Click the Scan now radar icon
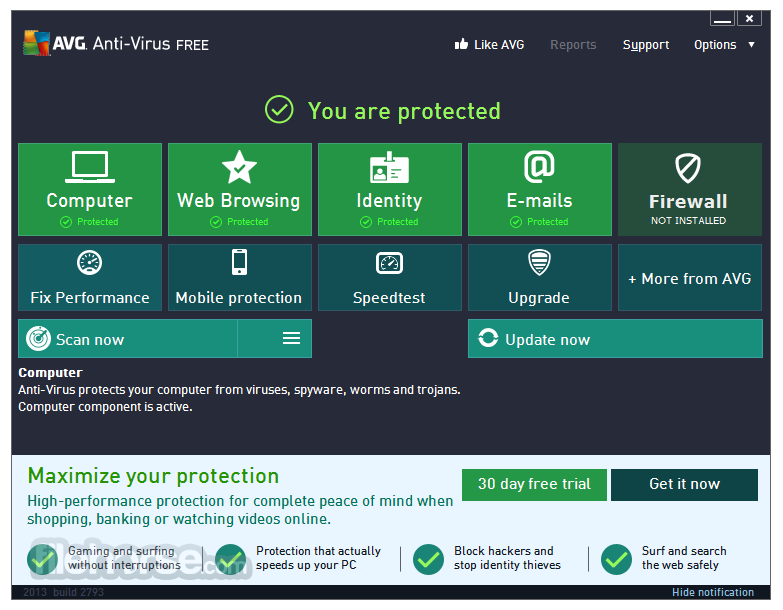783x610 pixels. (x=38, y=338)
